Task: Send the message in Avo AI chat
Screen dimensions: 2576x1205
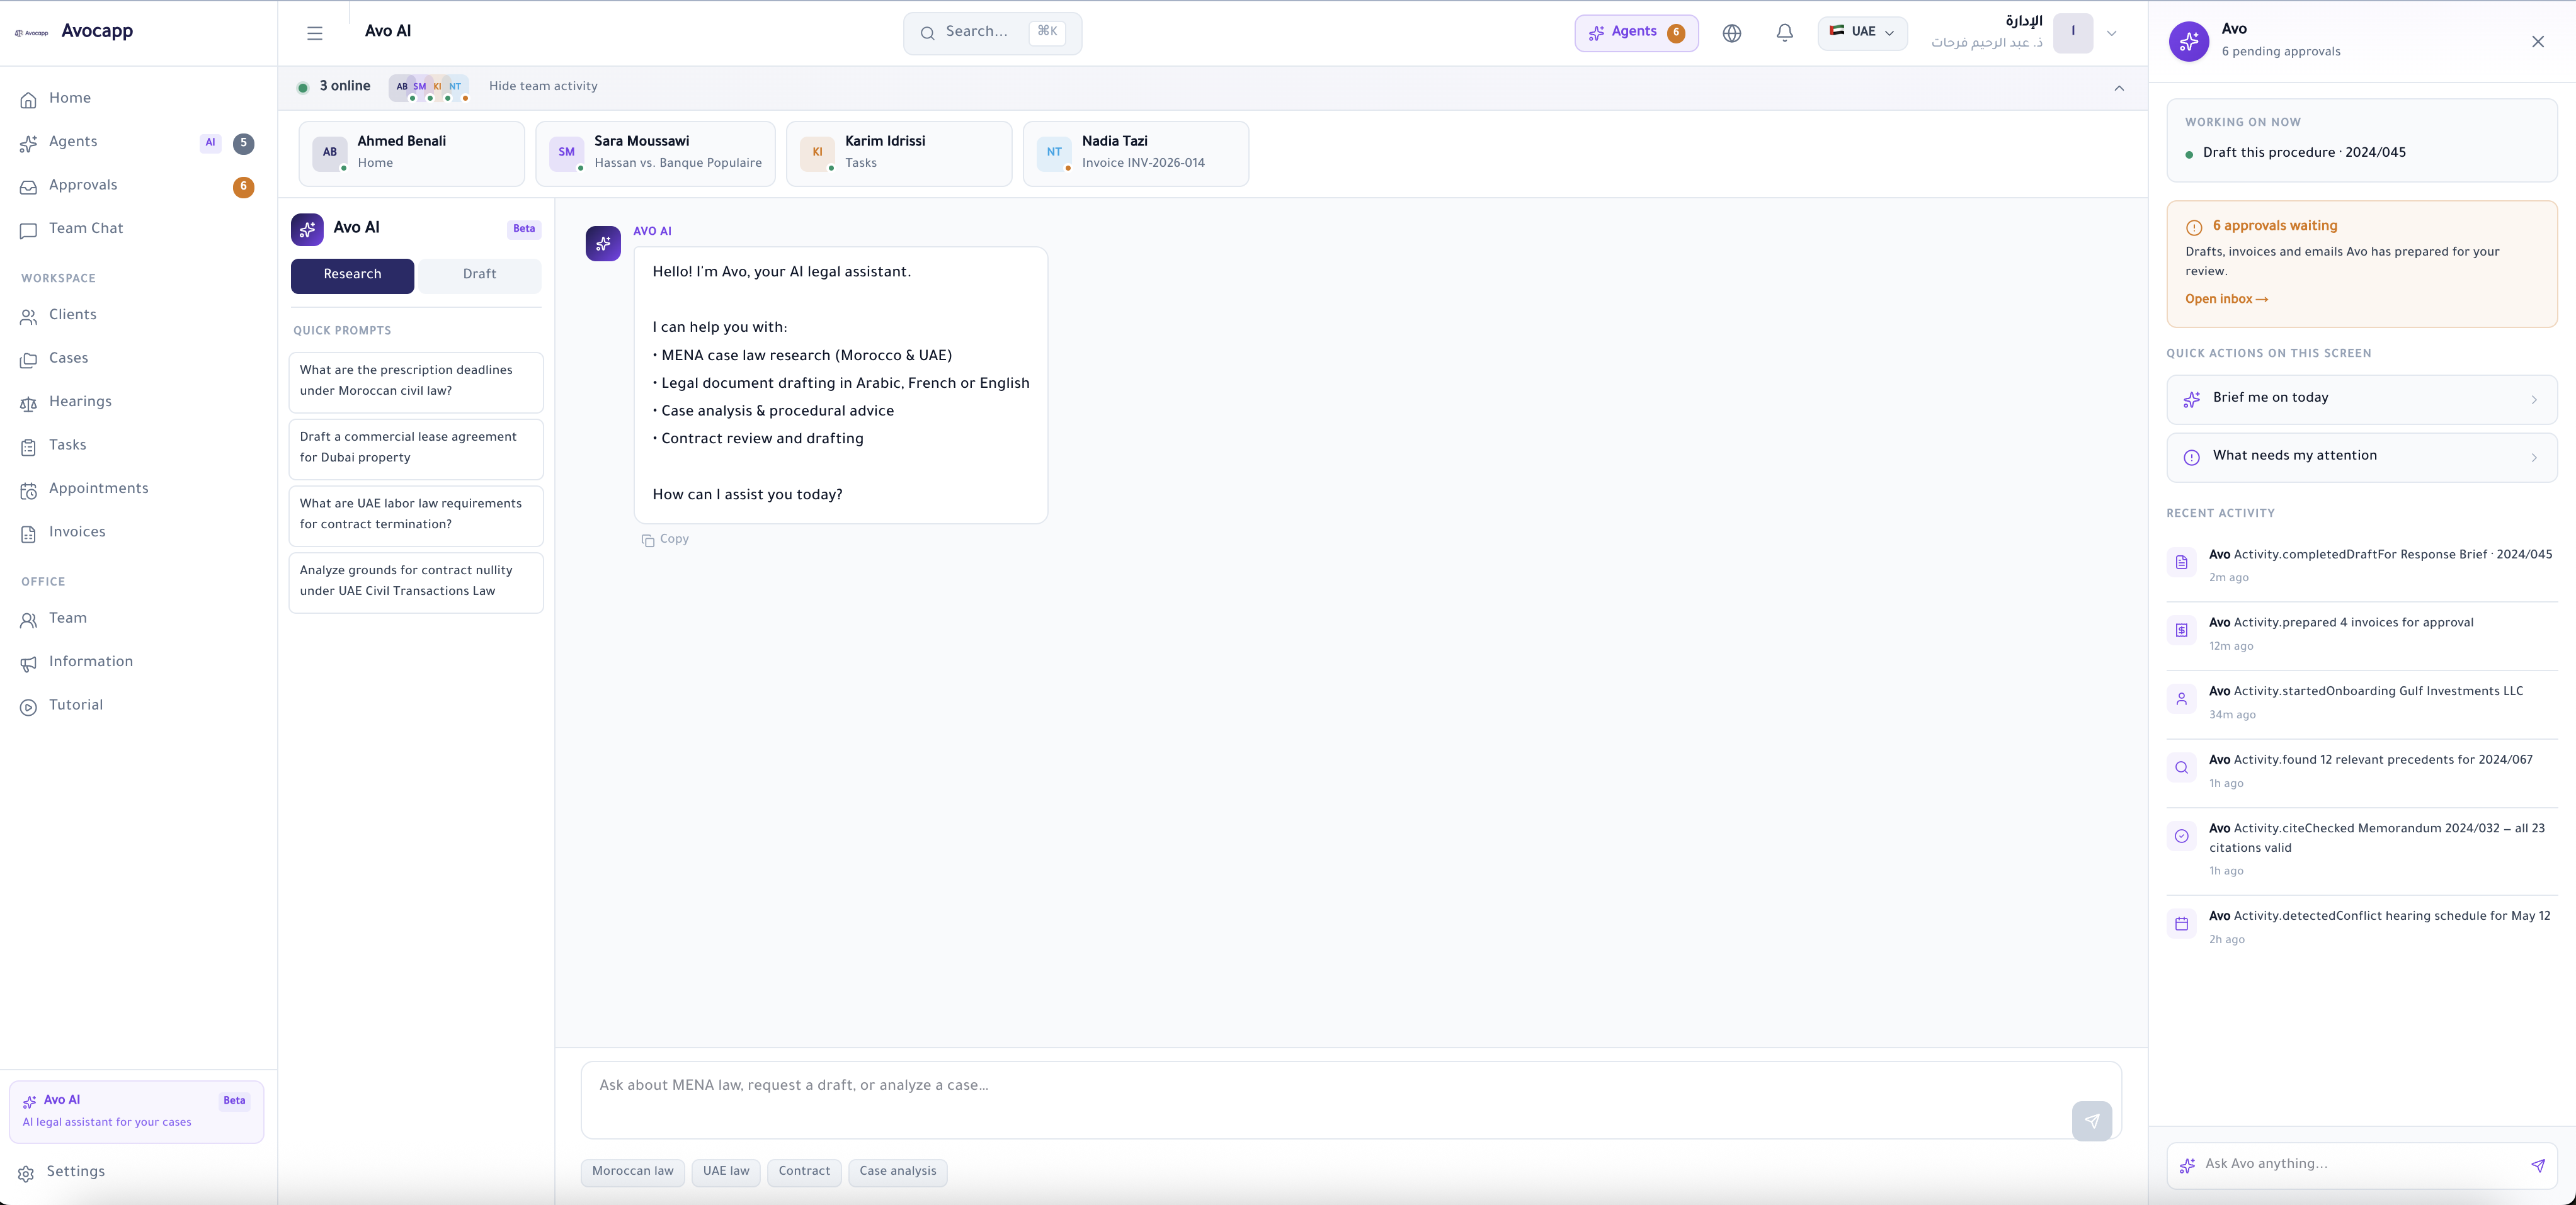Action: point(2092,1120)
